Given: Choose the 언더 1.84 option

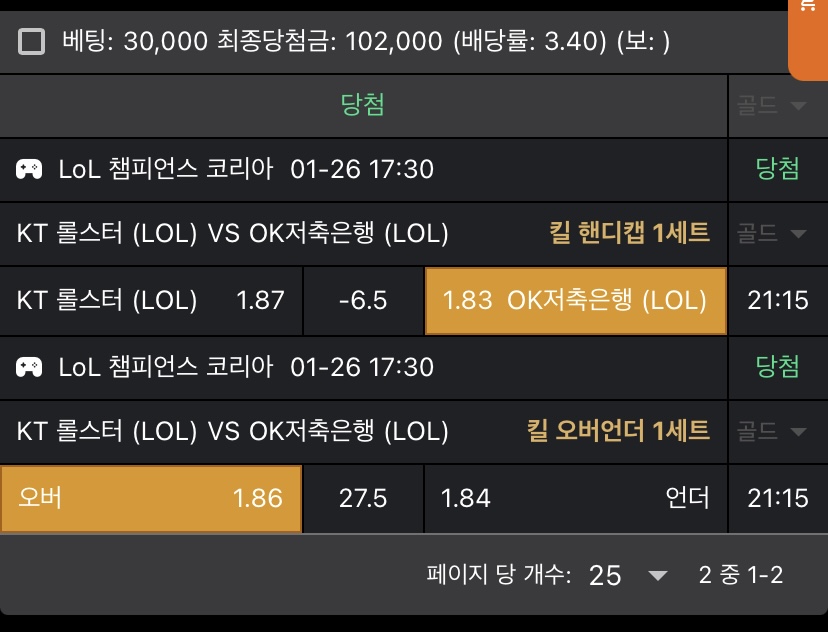Looking at the screenshot, I should coord(575,498).
